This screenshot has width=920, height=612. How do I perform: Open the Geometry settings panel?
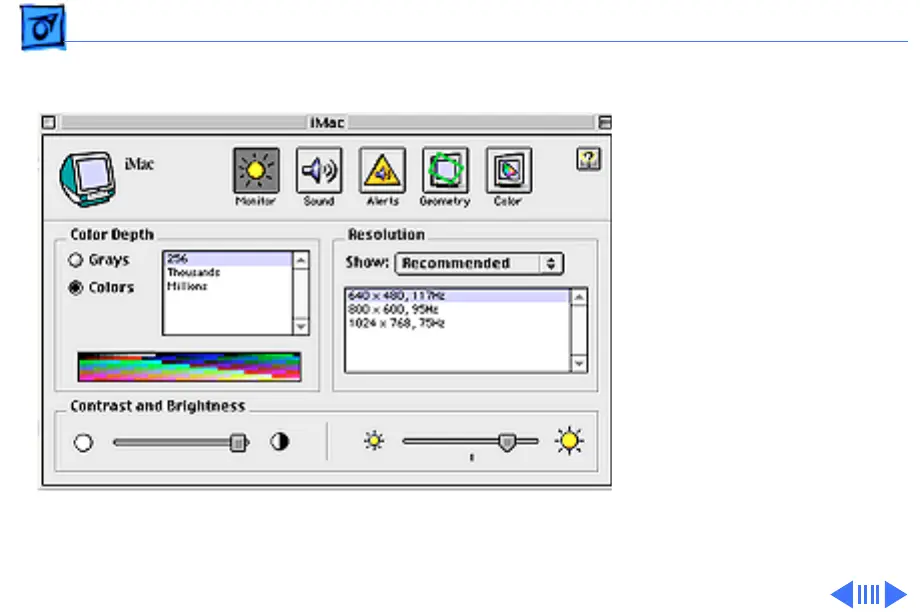point(445,170)
